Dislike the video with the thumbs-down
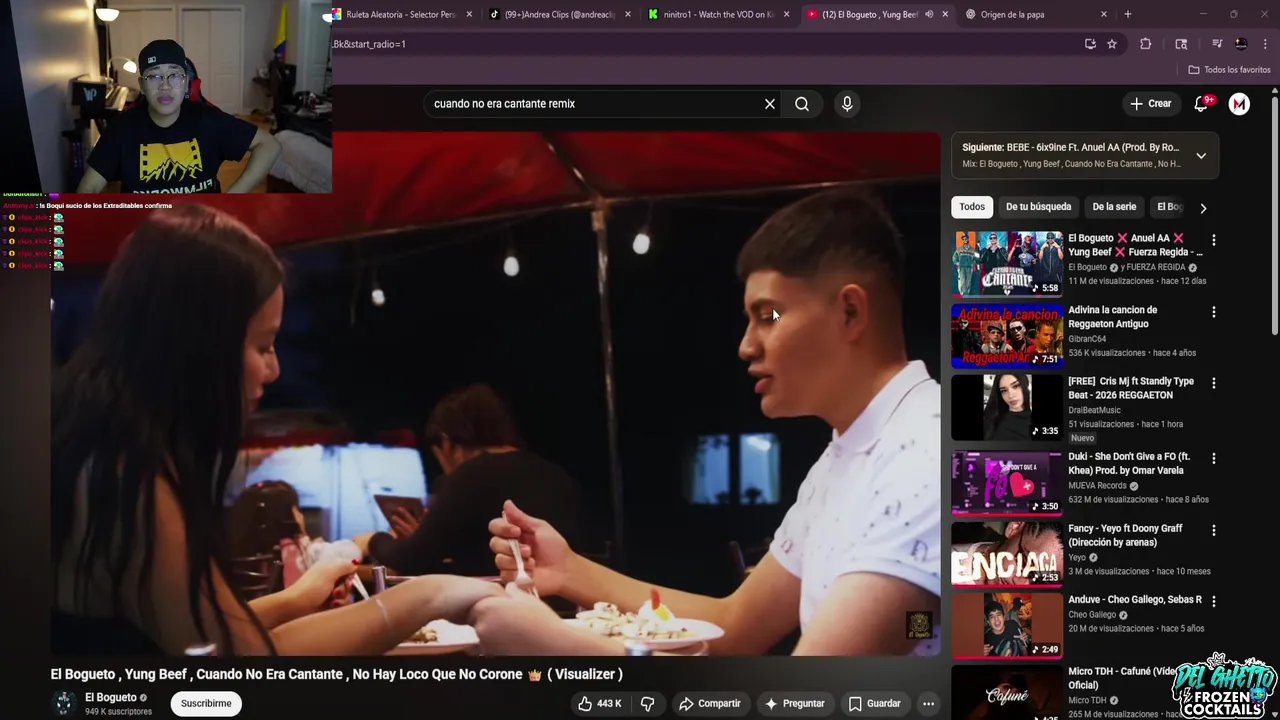 pyautogui.click(x=647, y=704)
